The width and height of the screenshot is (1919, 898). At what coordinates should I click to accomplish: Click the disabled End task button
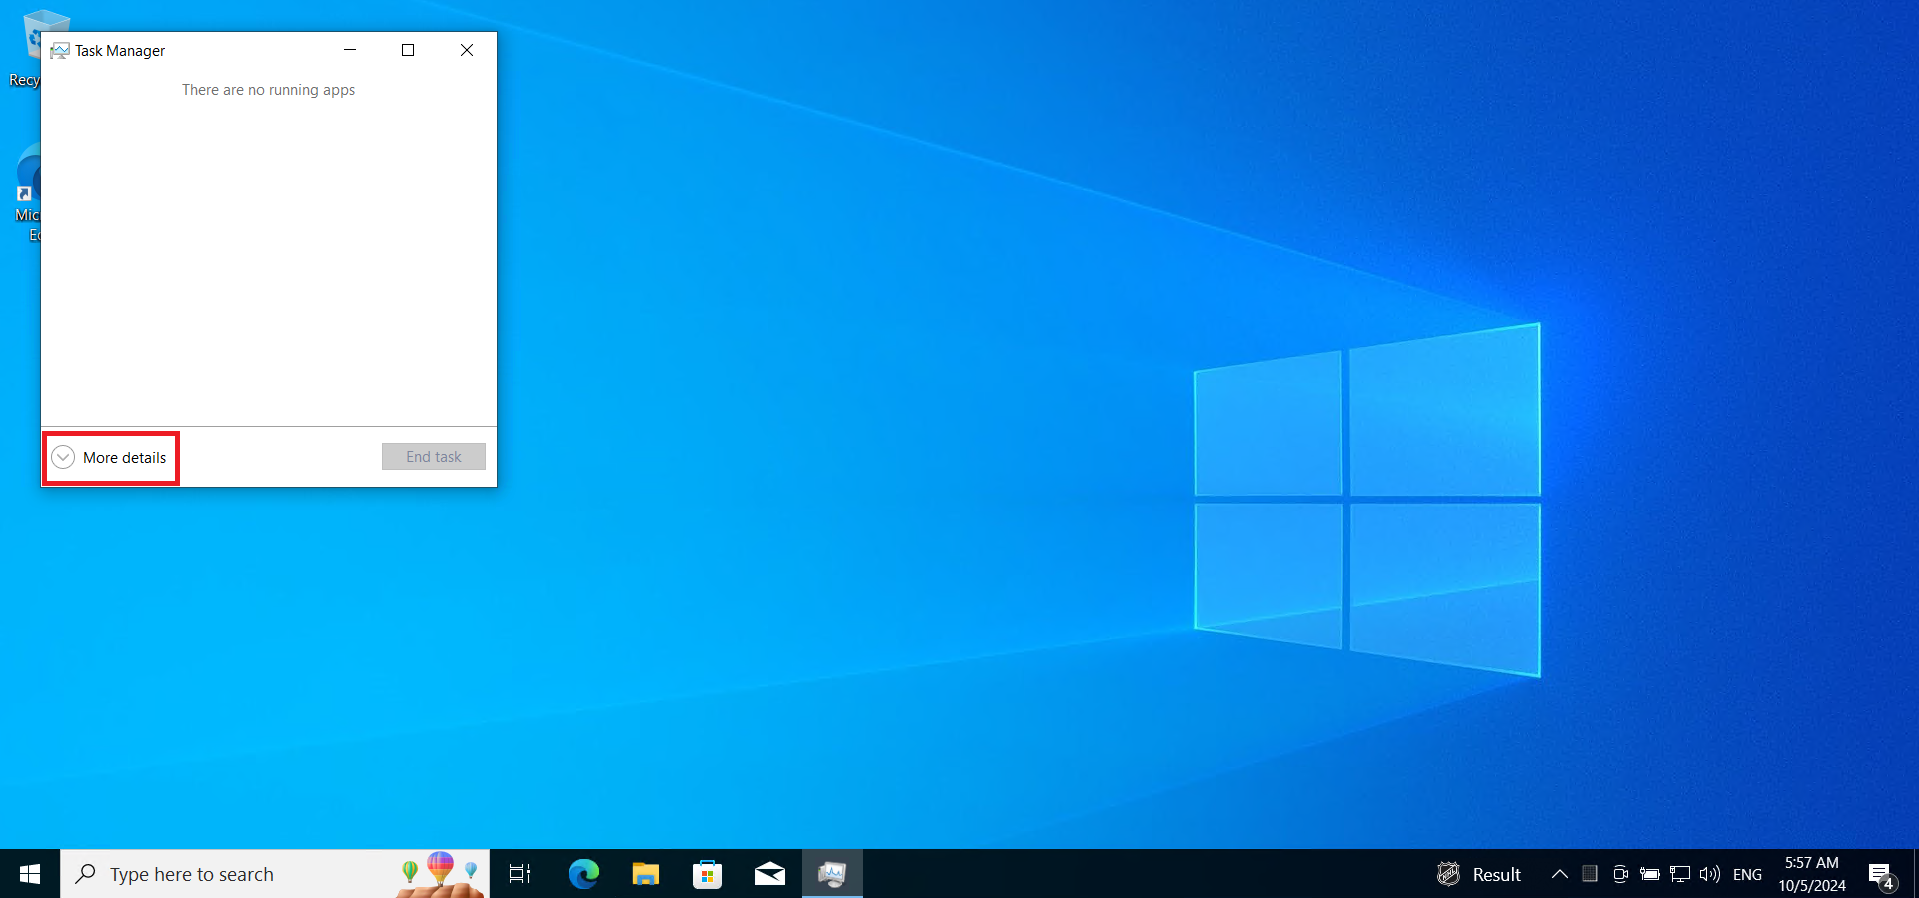(434, 457)
